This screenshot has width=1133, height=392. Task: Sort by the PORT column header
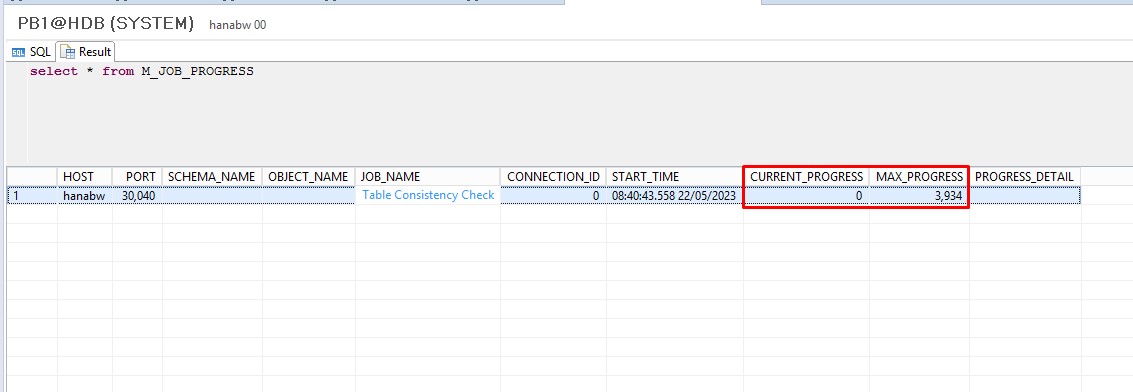tap(137, 177)
